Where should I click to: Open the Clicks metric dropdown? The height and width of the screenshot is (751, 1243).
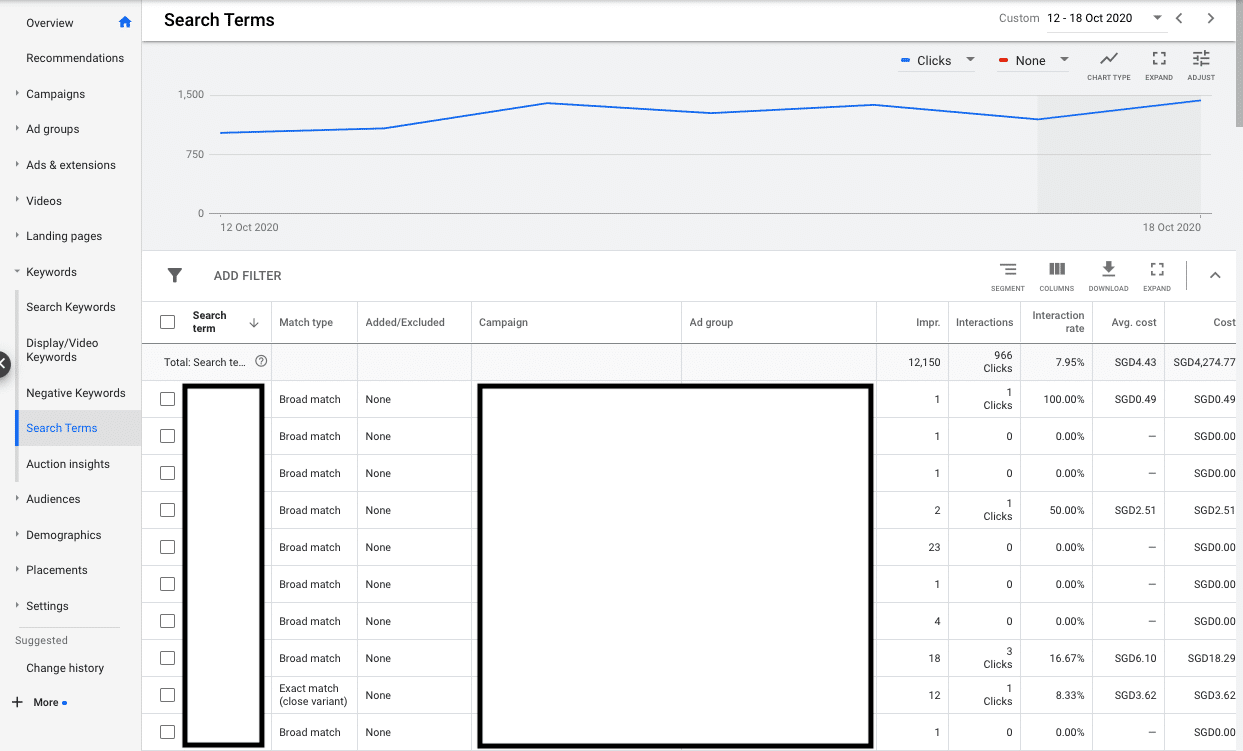[937, 60]
